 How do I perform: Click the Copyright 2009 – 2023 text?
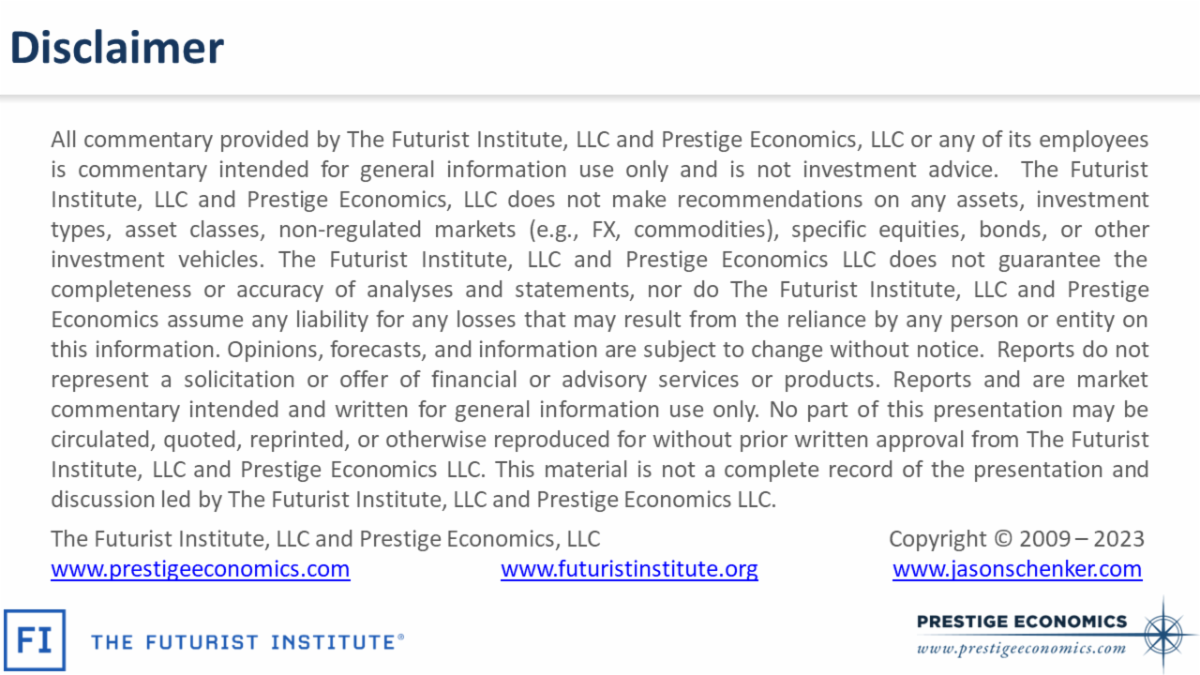tap(1016, 539)
